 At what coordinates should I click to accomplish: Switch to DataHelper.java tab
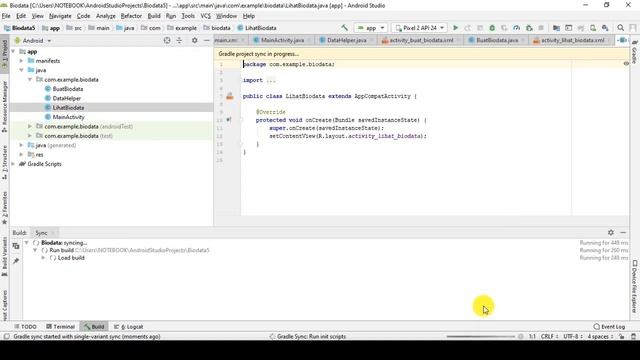click(347, 40)
